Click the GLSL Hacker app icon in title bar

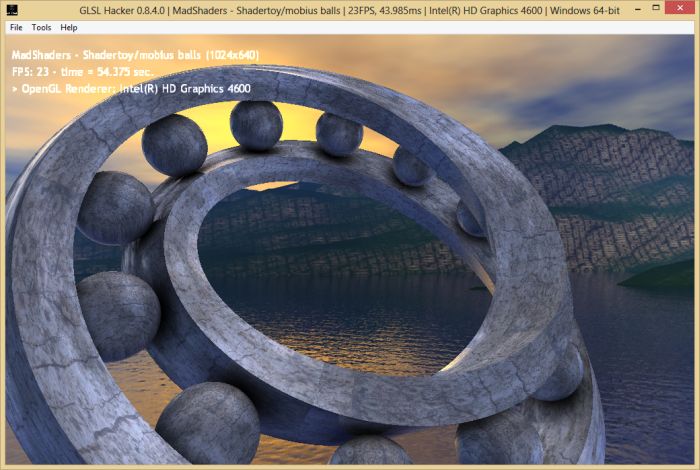pyautogui.click(x=12, y=10)
